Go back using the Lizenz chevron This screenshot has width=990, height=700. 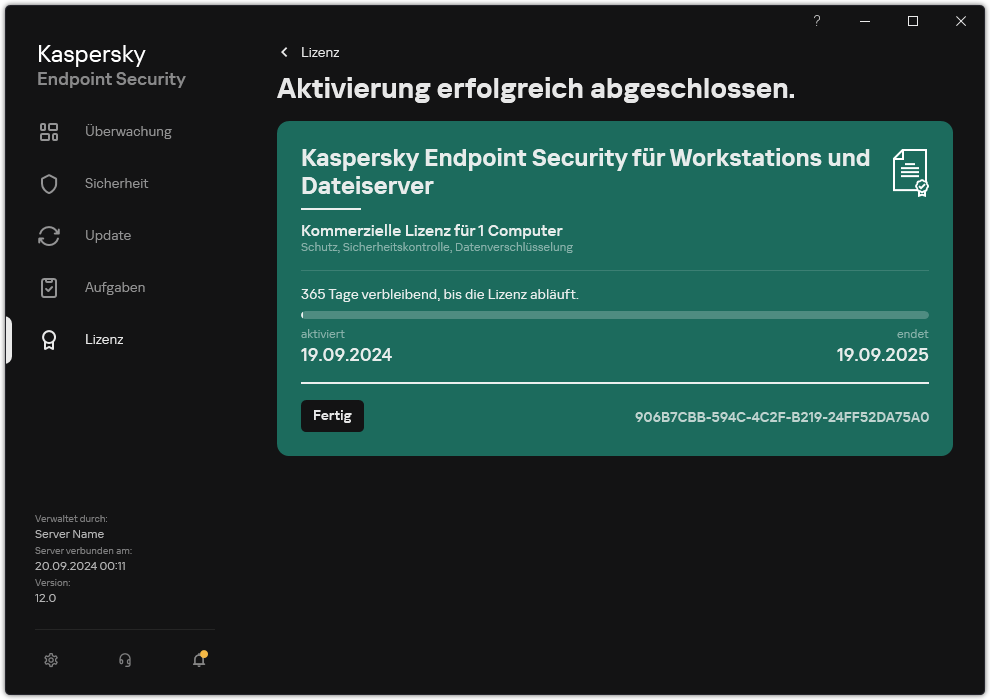click(285, 52)
